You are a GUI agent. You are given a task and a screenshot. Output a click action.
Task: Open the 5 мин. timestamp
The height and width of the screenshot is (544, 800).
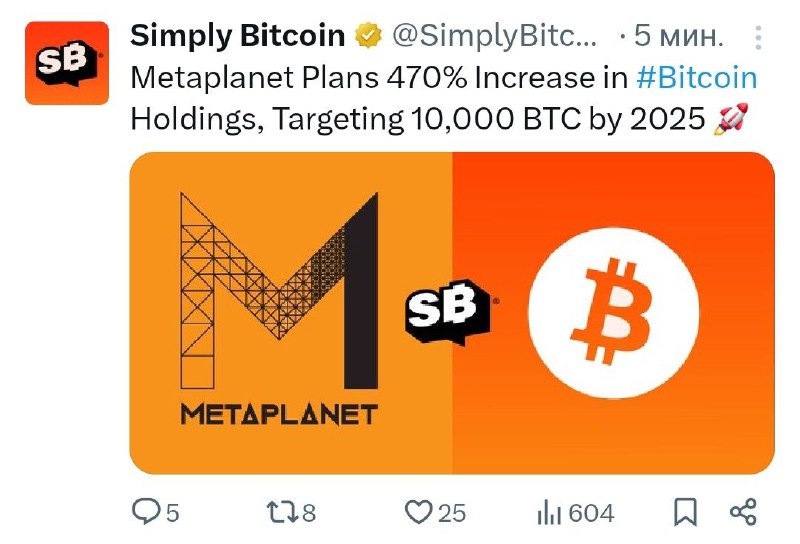coord(679,36)
